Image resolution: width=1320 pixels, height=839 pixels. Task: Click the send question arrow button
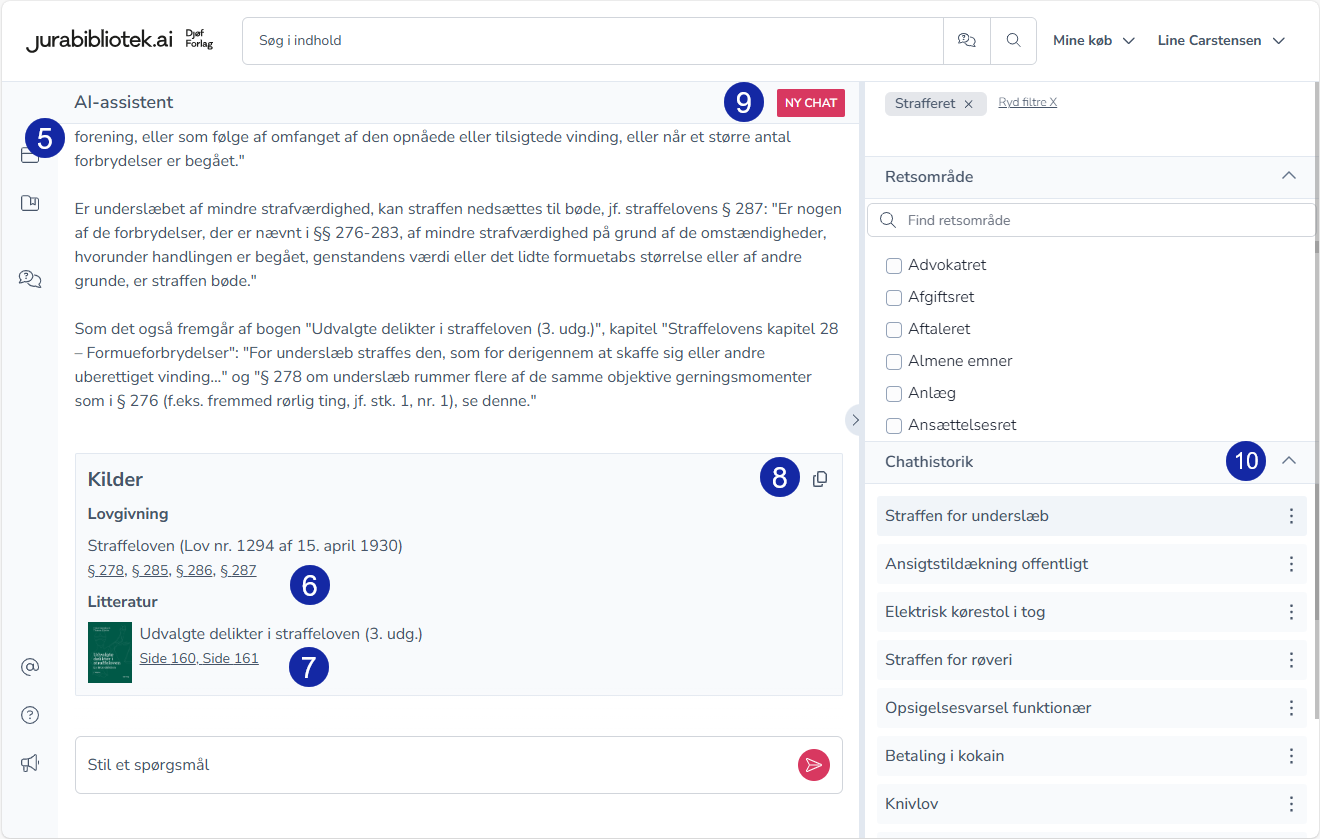(814, 765)
